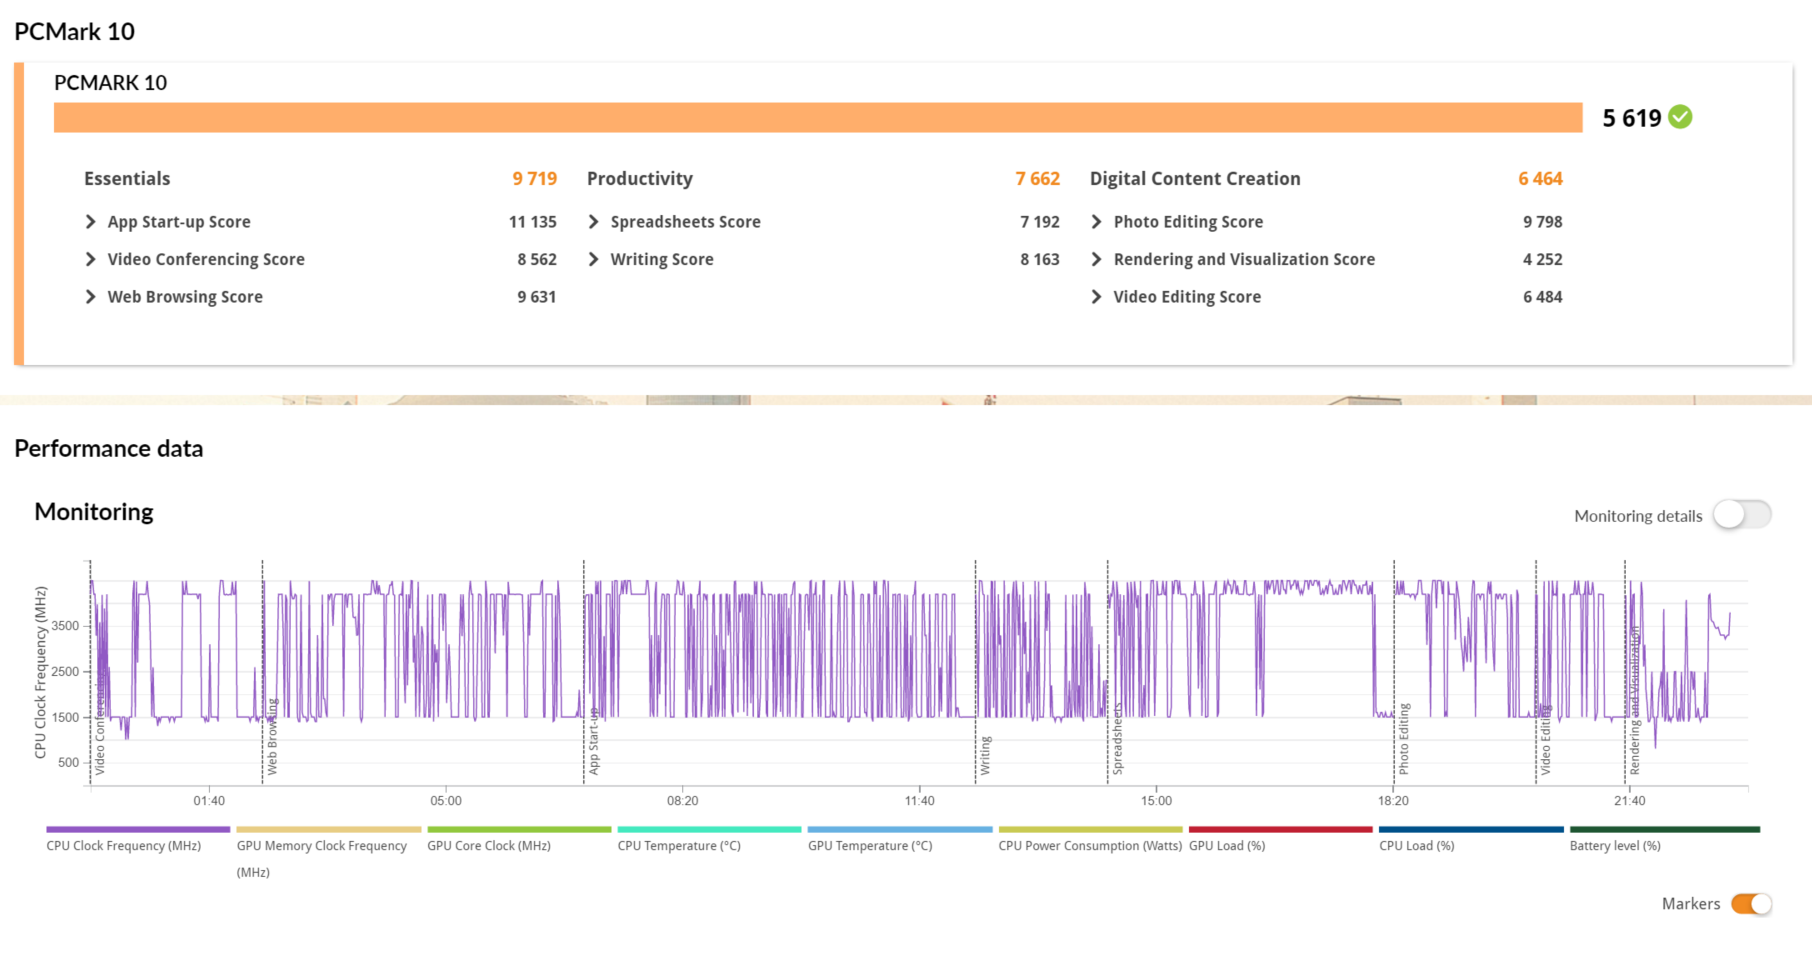Toggle GPU Core Clock legend series

click(519, 840)
